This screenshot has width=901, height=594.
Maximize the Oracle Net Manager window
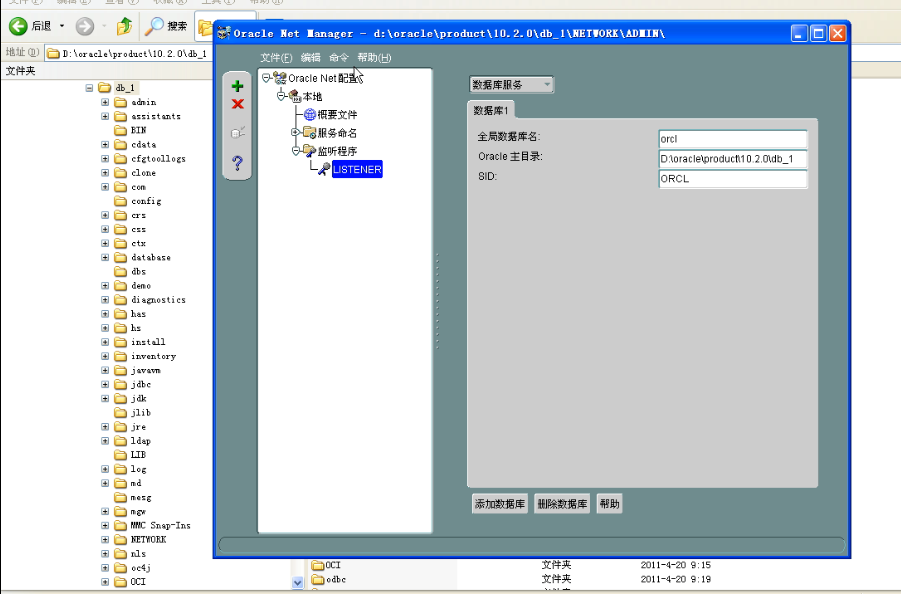tap(818, 33)
